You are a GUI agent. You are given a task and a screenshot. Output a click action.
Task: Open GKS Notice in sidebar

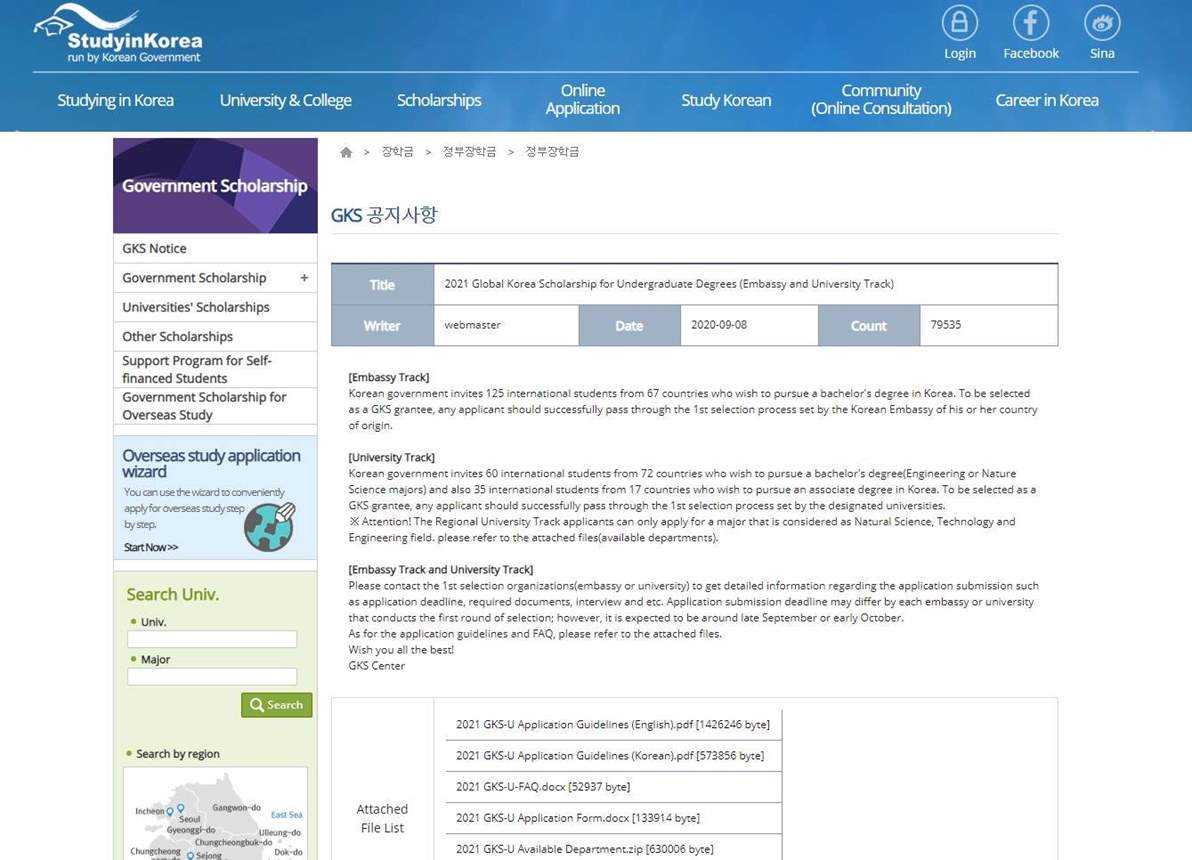(155, 248)
